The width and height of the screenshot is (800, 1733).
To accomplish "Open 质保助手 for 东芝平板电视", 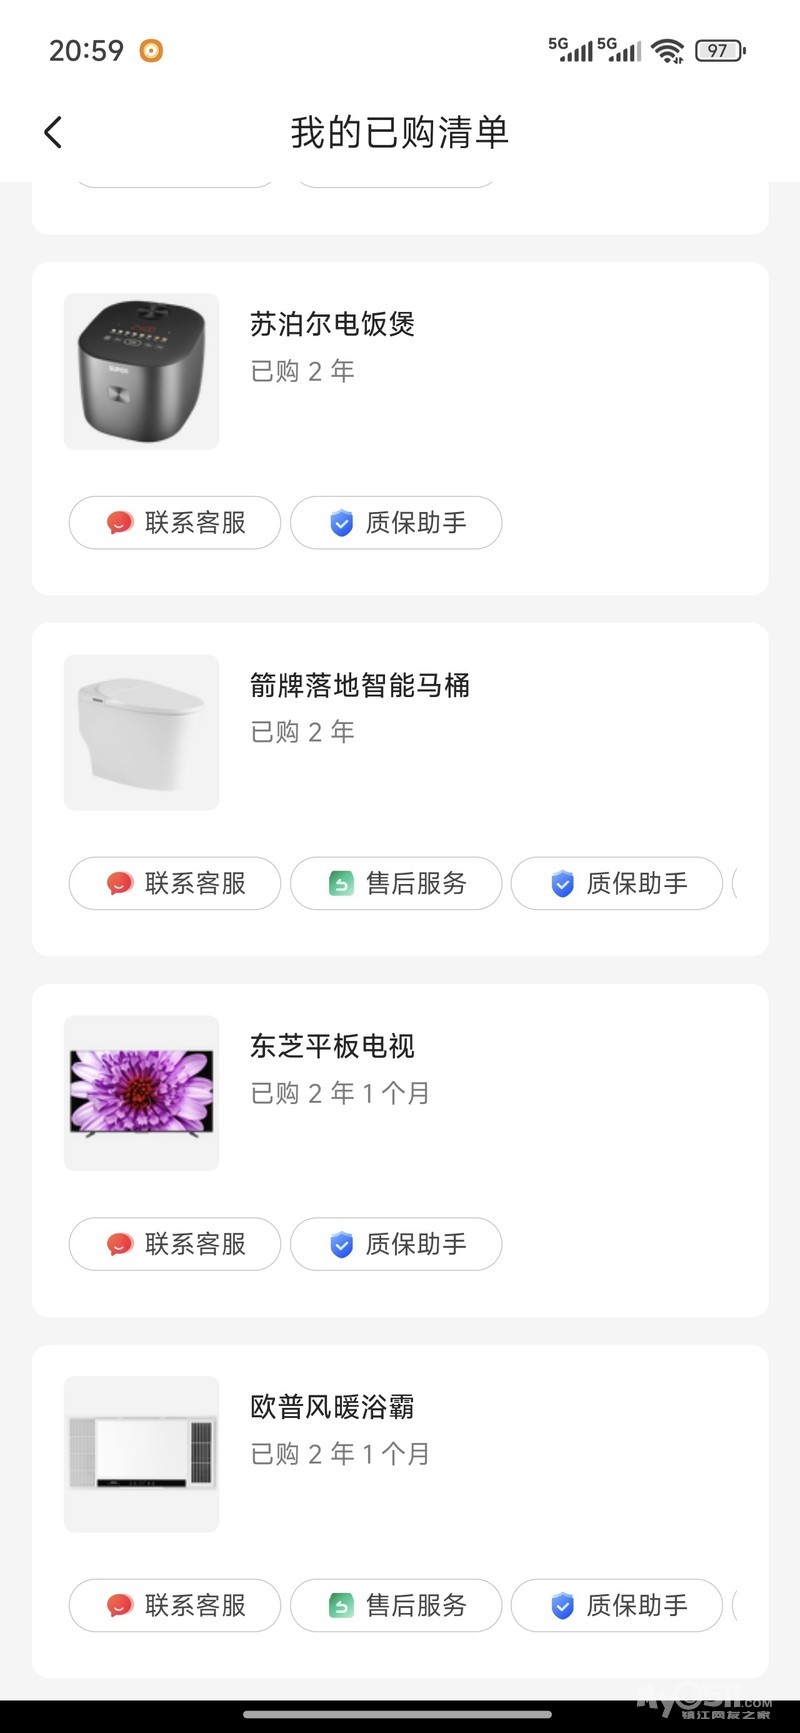I will tap(396, 1245).
